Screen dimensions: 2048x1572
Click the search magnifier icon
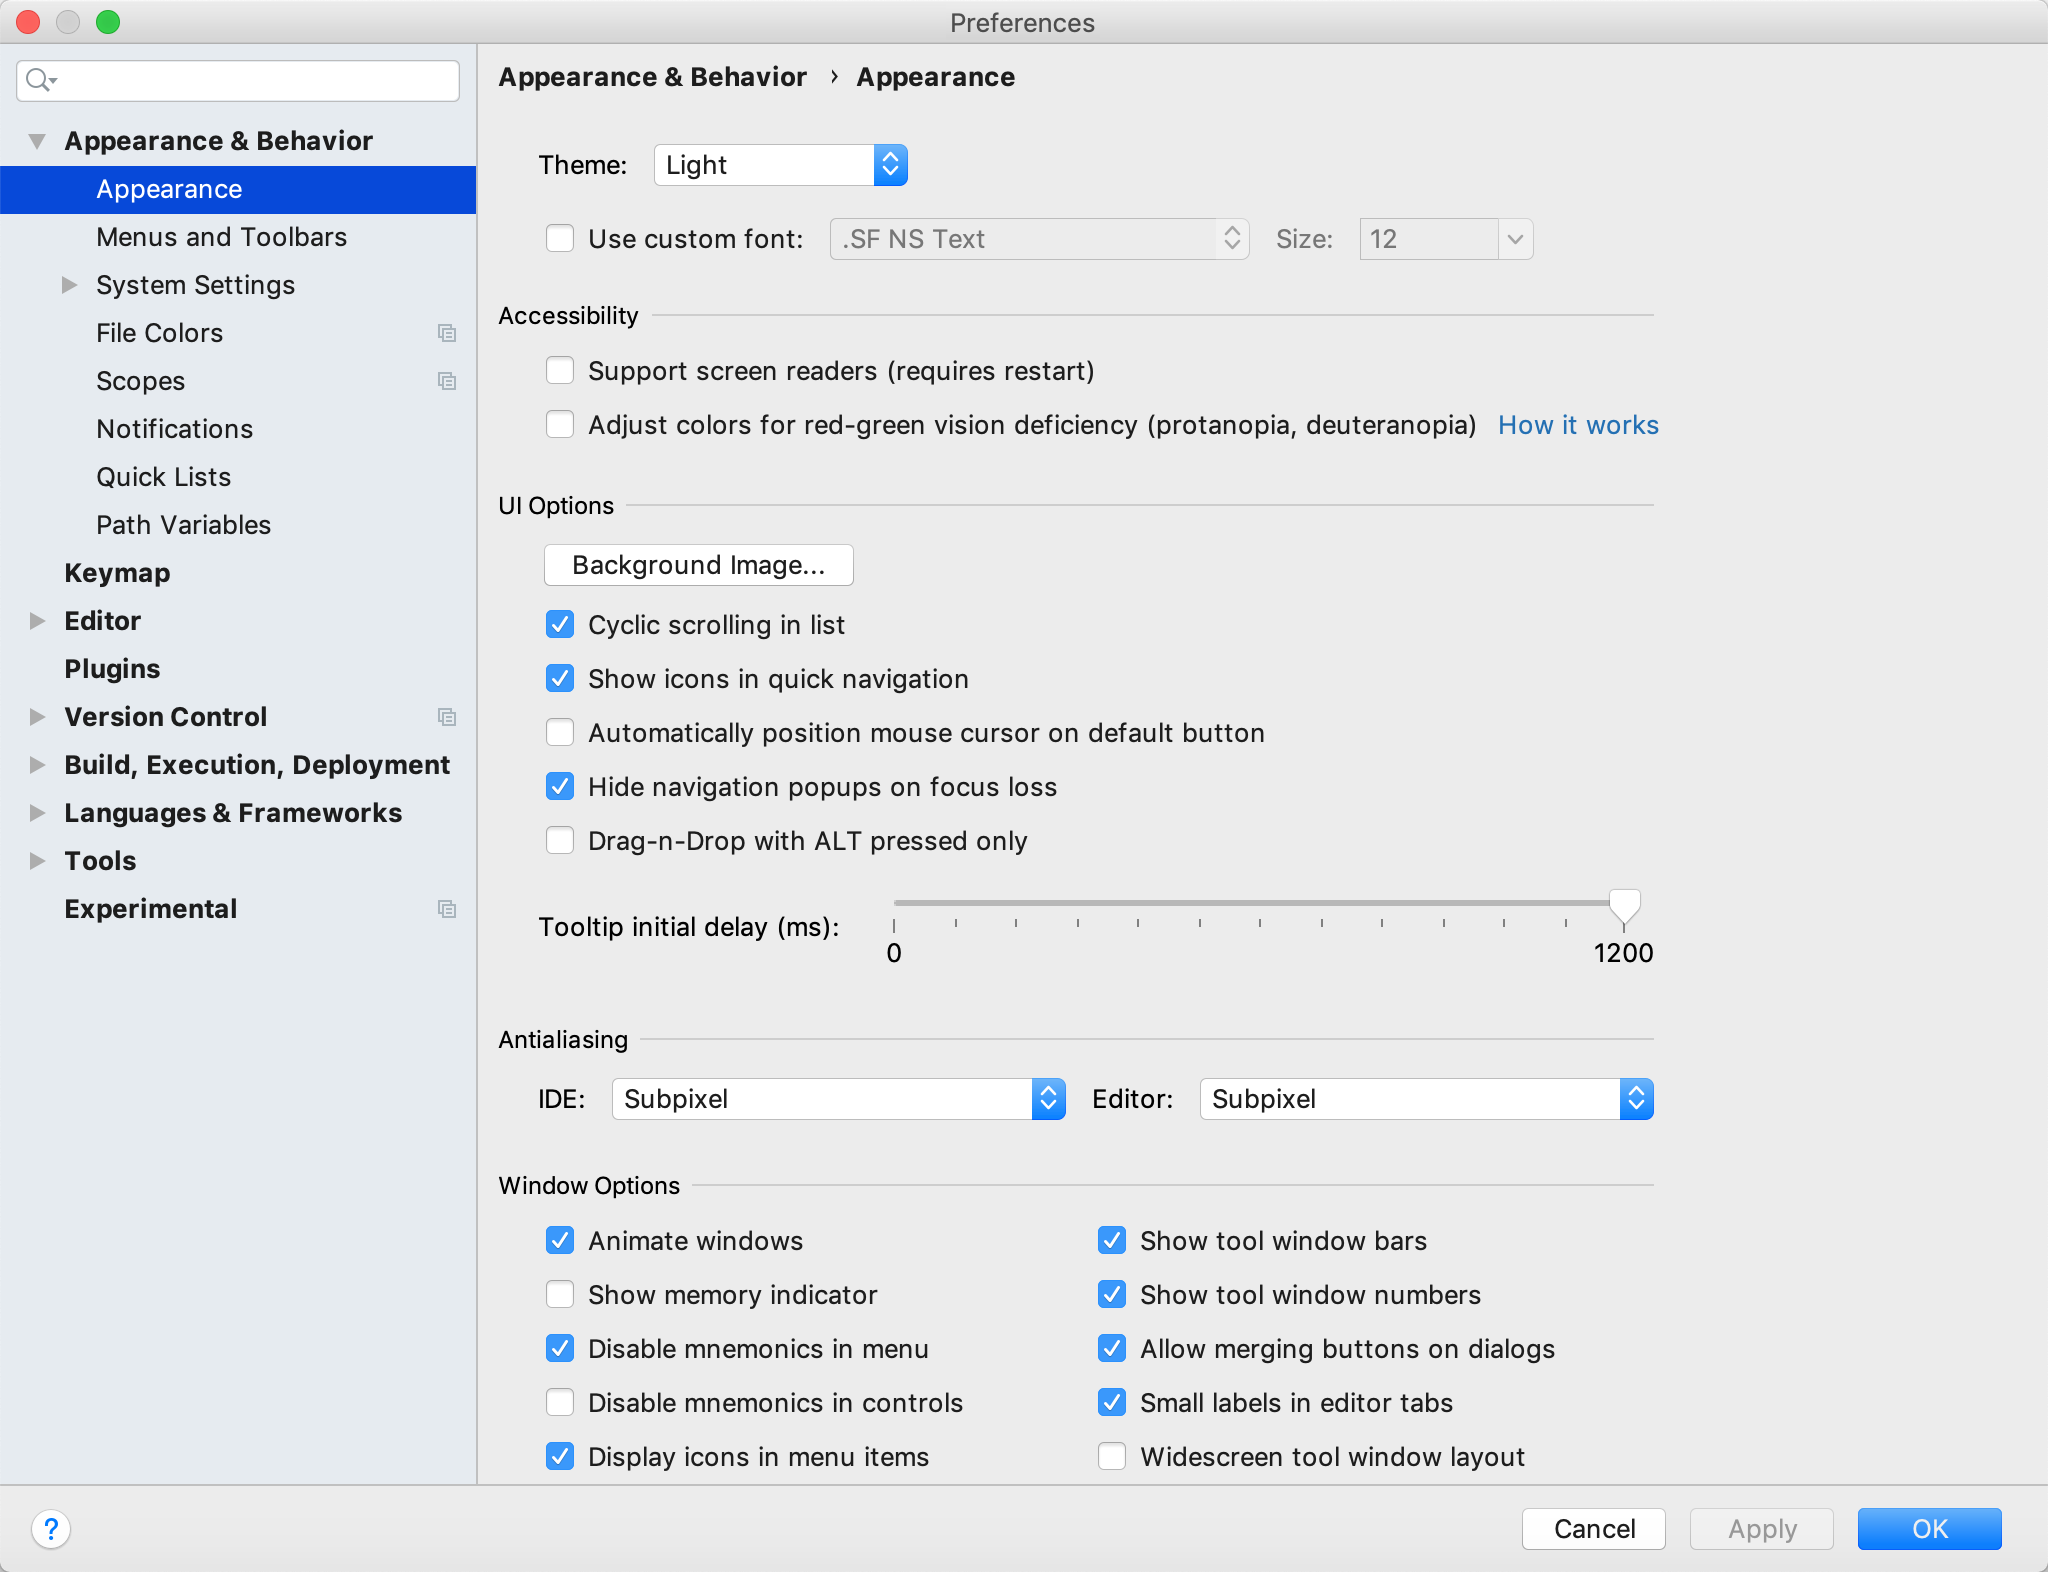tap(39, 80)
